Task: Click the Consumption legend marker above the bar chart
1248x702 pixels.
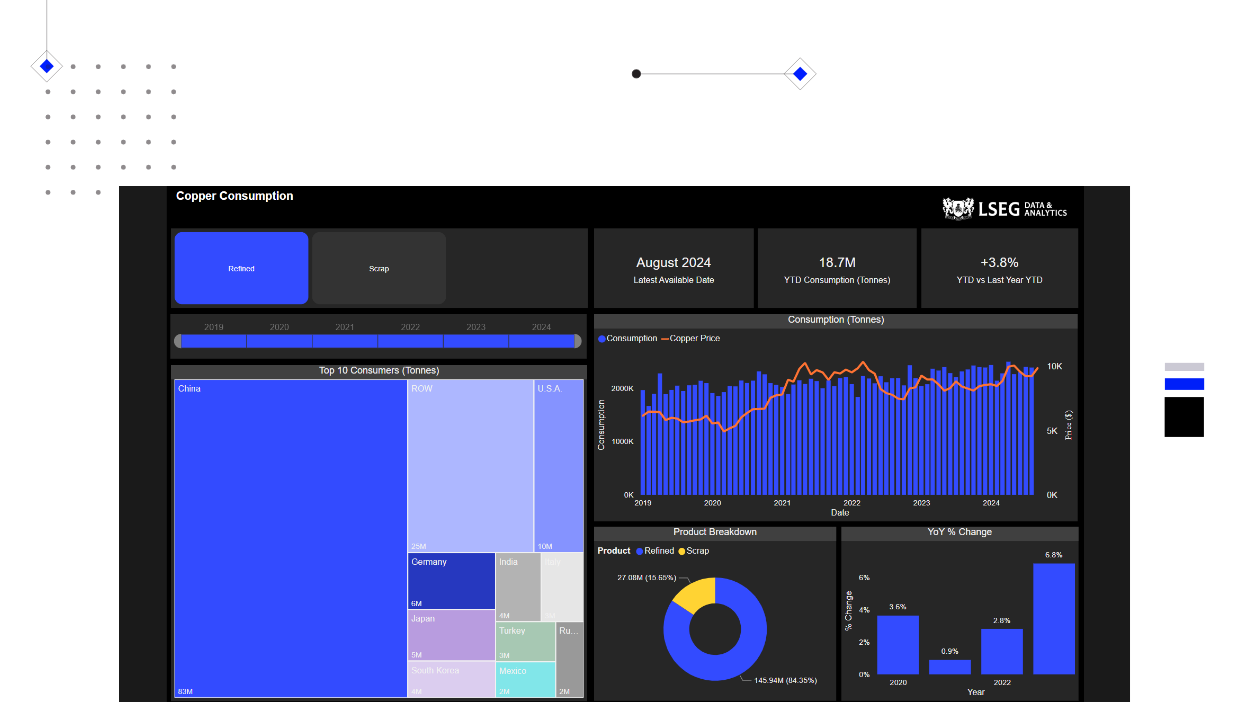Action: tap(600, 339)
